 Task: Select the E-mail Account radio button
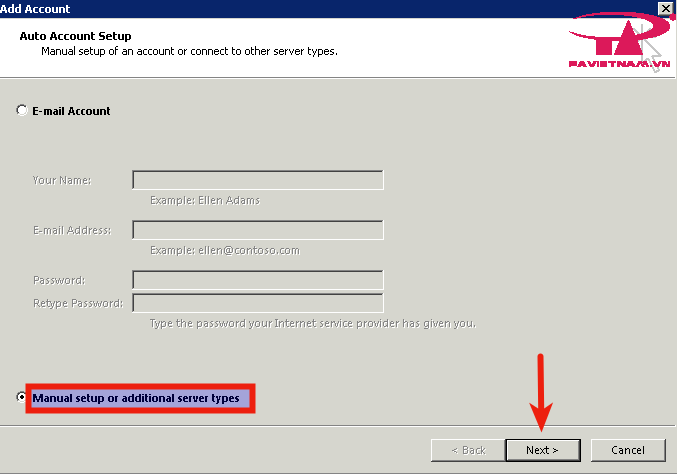pyautogui.click(x=22, y=111)
